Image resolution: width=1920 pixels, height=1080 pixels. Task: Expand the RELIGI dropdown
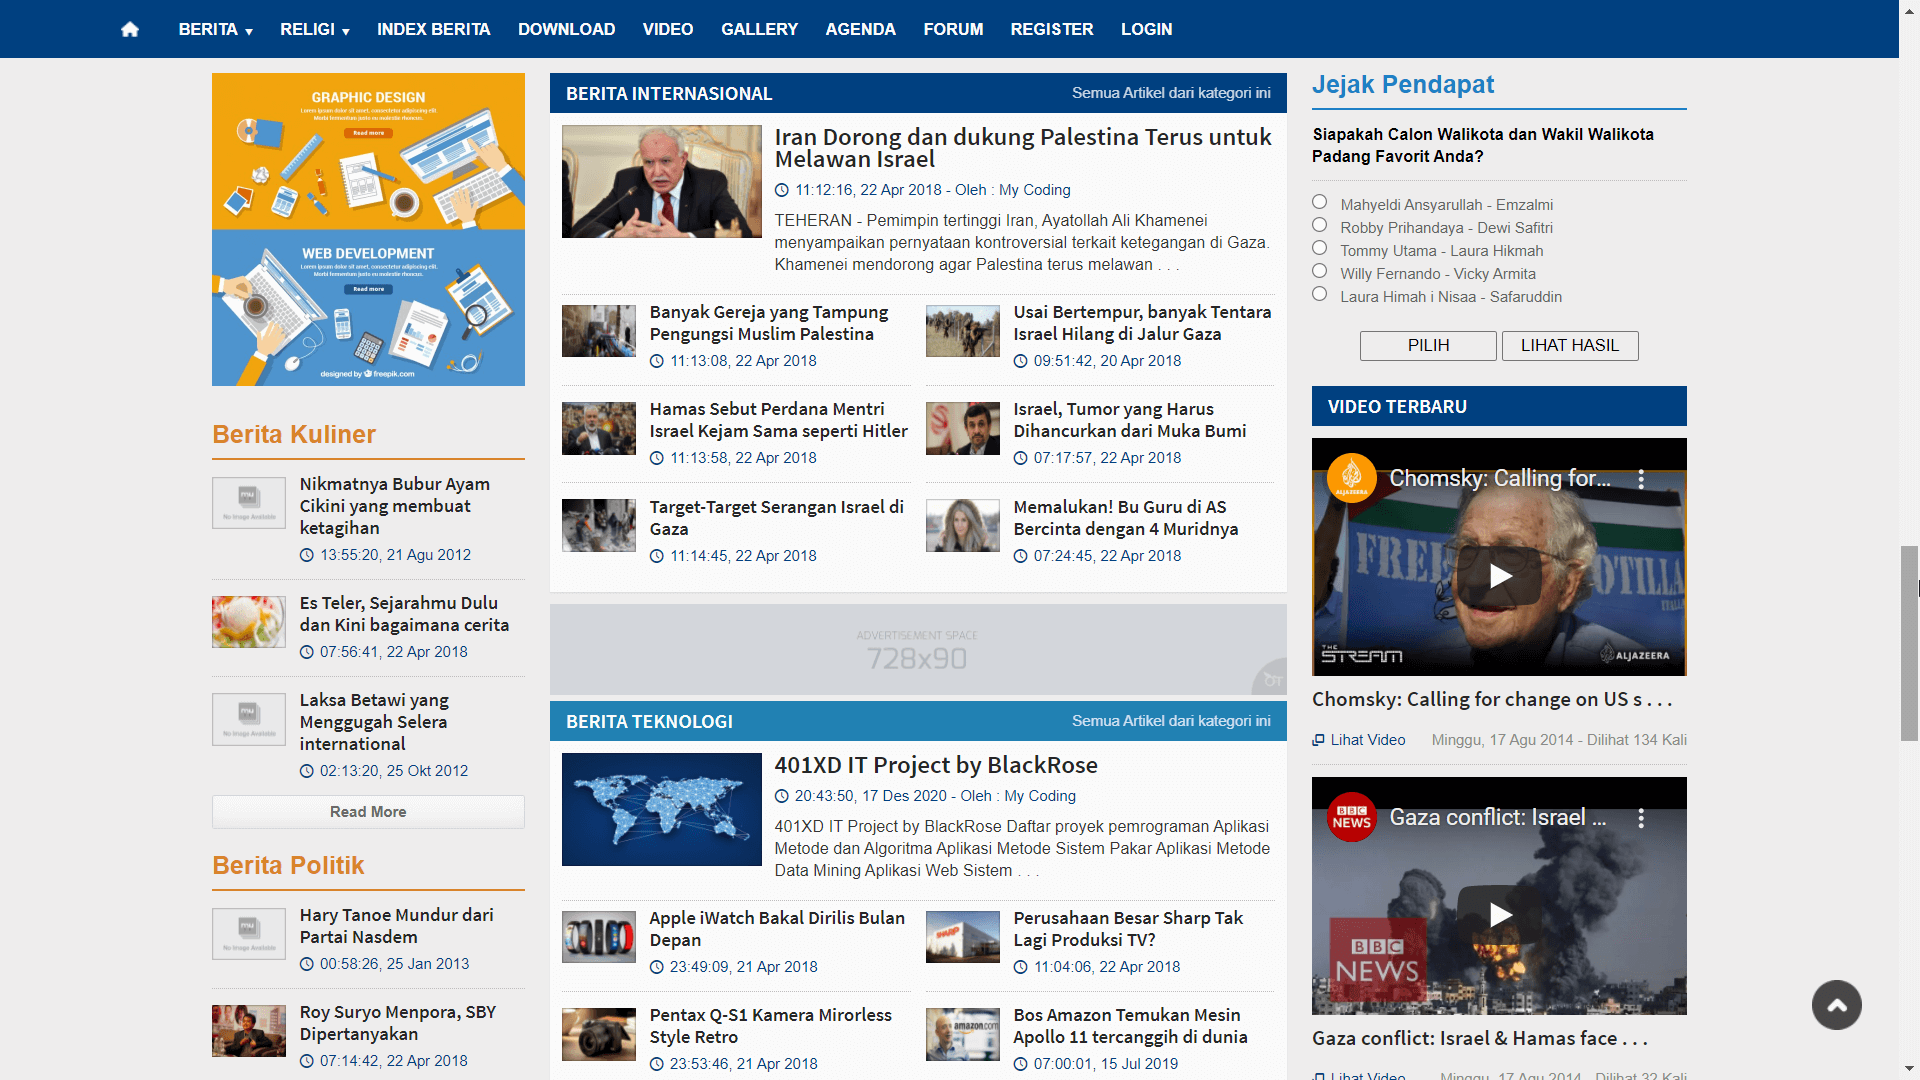(314, 29)
